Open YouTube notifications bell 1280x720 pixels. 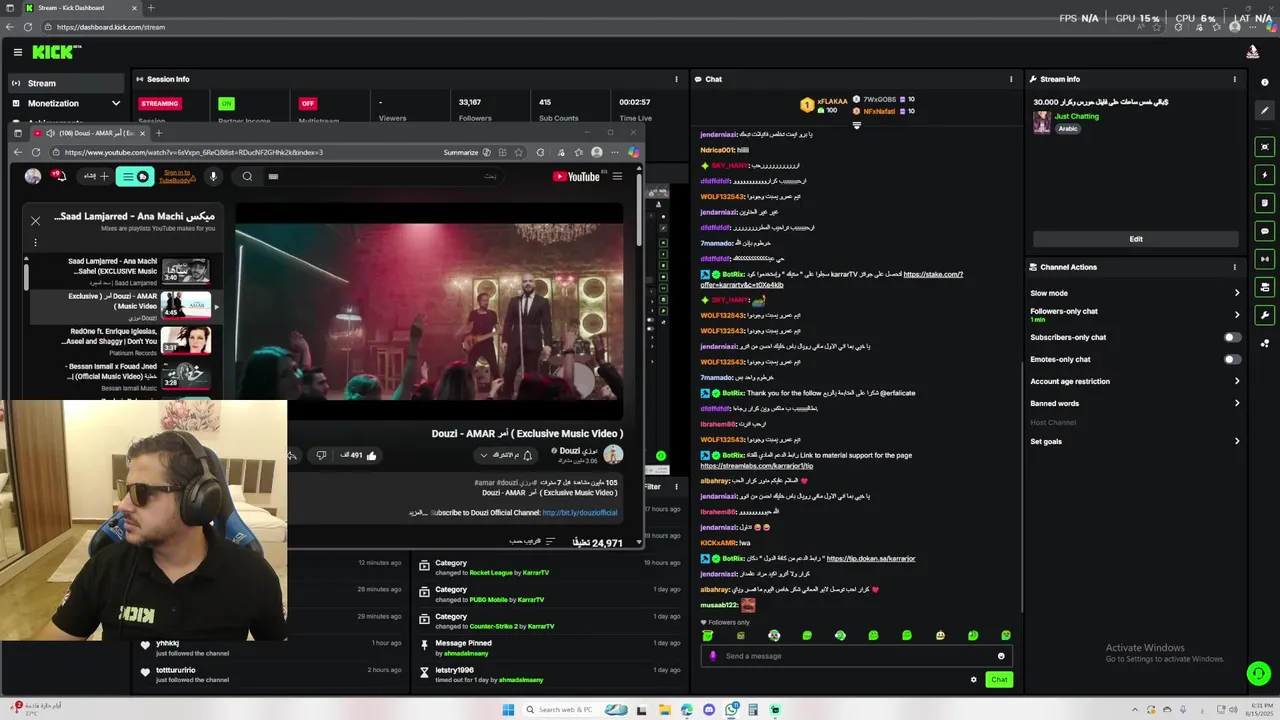pyautogui.click(x=58, y=176)
